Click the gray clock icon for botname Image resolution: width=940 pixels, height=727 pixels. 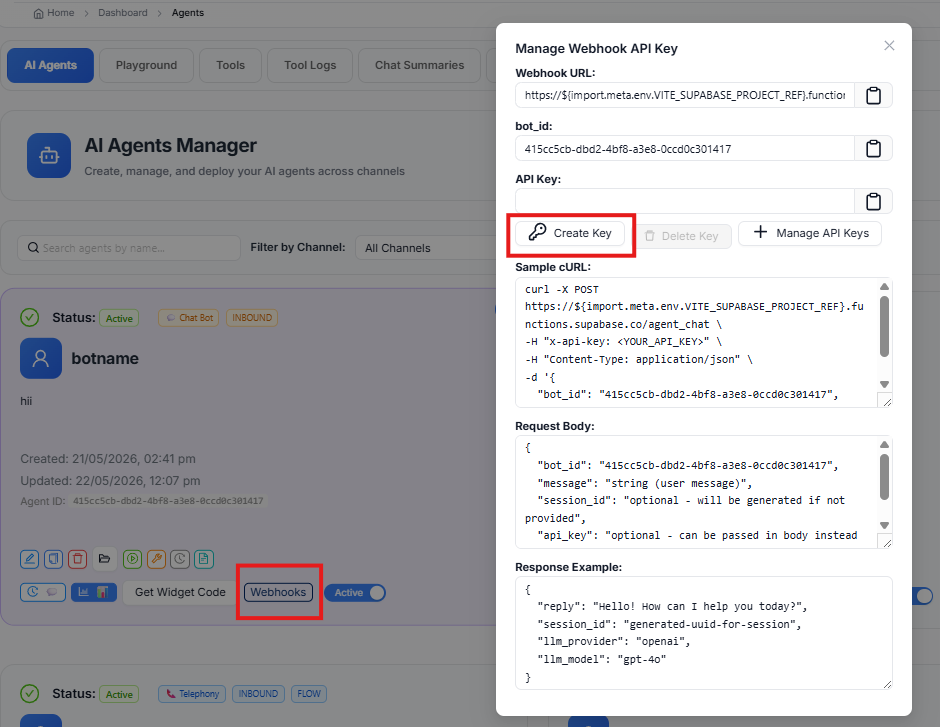[180, 559]
